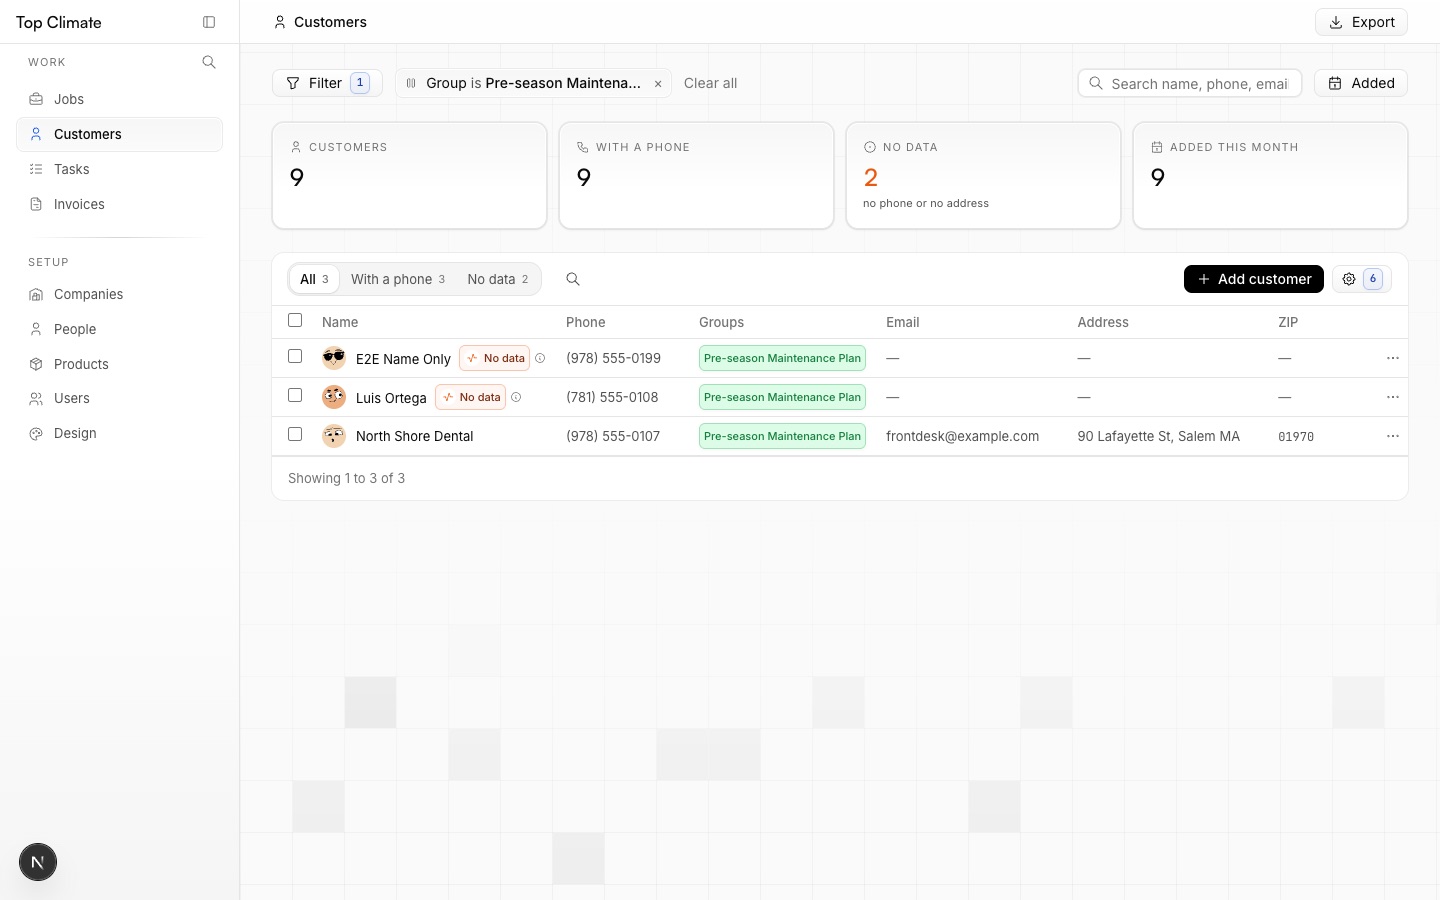1440x900 pixels.
Task: Toggle the select-all checkbox in table header
Action: (295, 320)
